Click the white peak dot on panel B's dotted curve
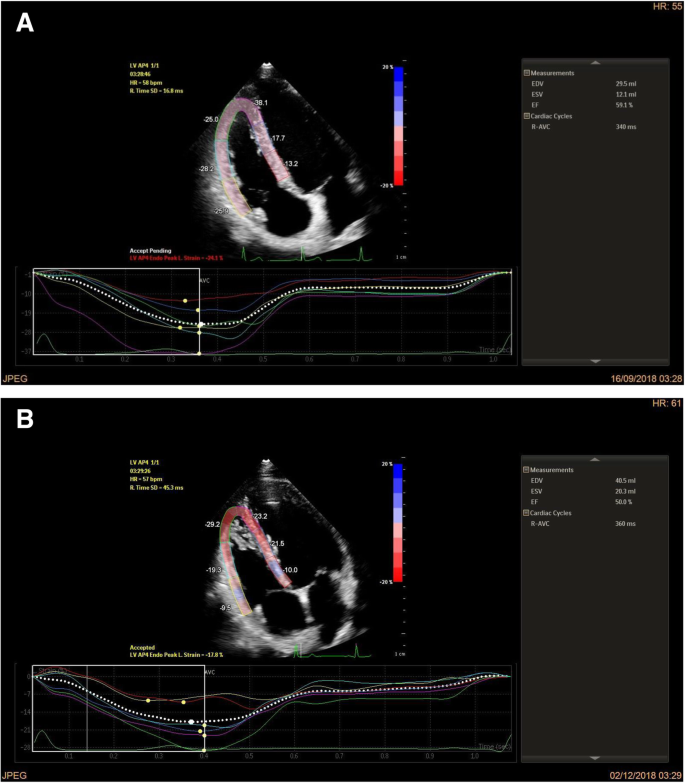685x783 pixels. pos(191,722)
